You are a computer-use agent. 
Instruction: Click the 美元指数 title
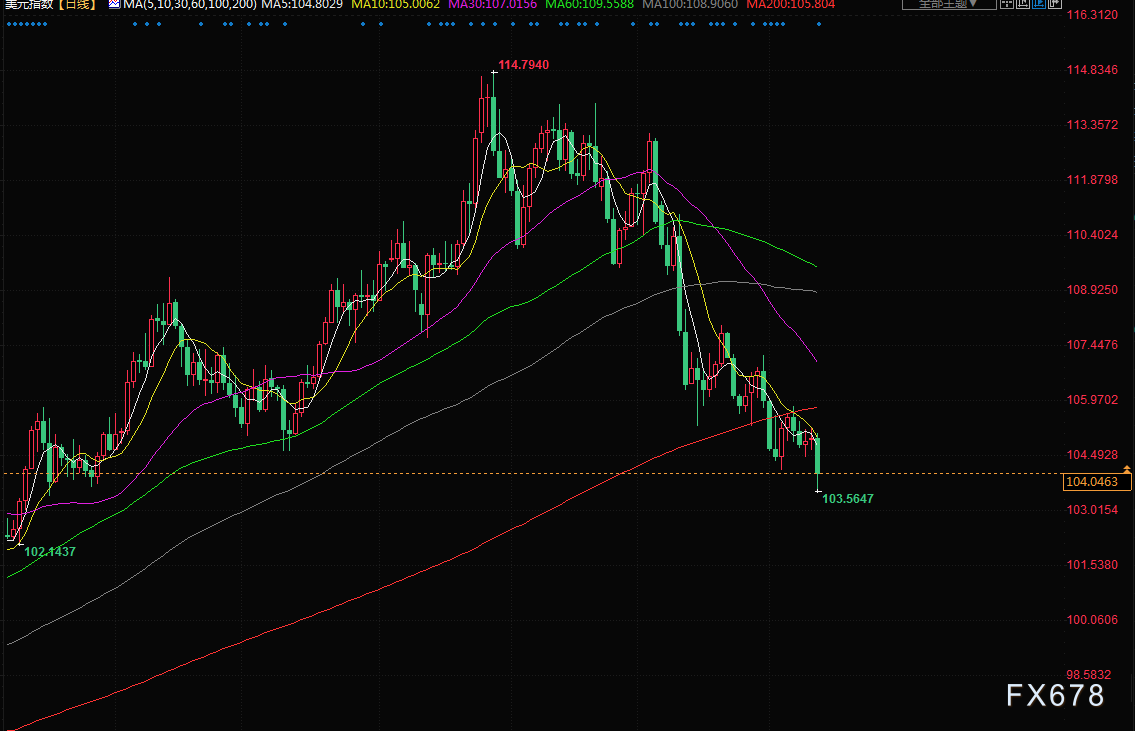point(30,4)
